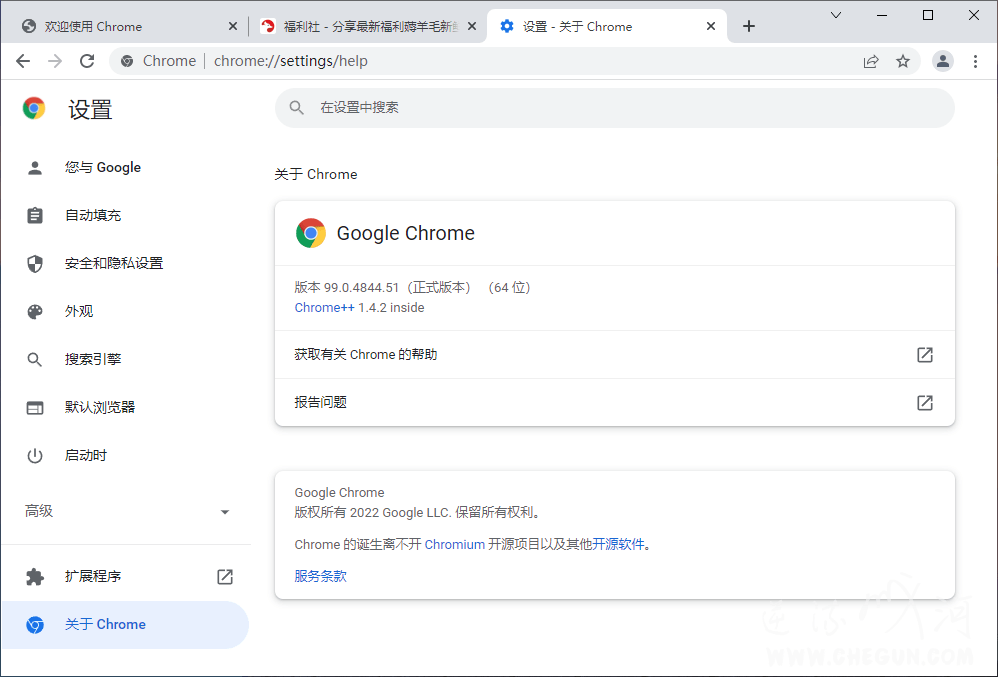Bookmark this page with the star icon
Image resolution: width=998 pixels, height=677 pixels.
(x=903, y=61)
